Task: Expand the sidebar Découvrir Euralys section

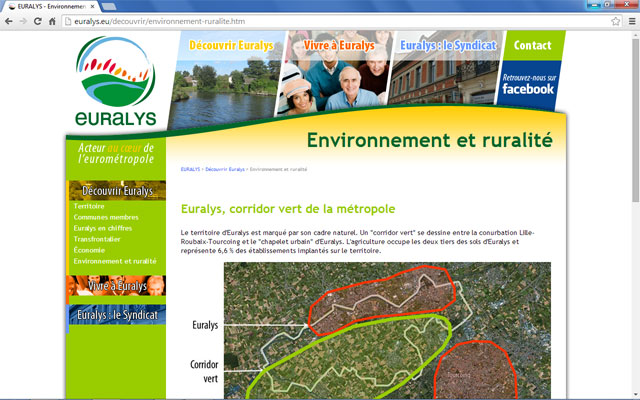Action: pyautogui.click(x=117, y=191)
